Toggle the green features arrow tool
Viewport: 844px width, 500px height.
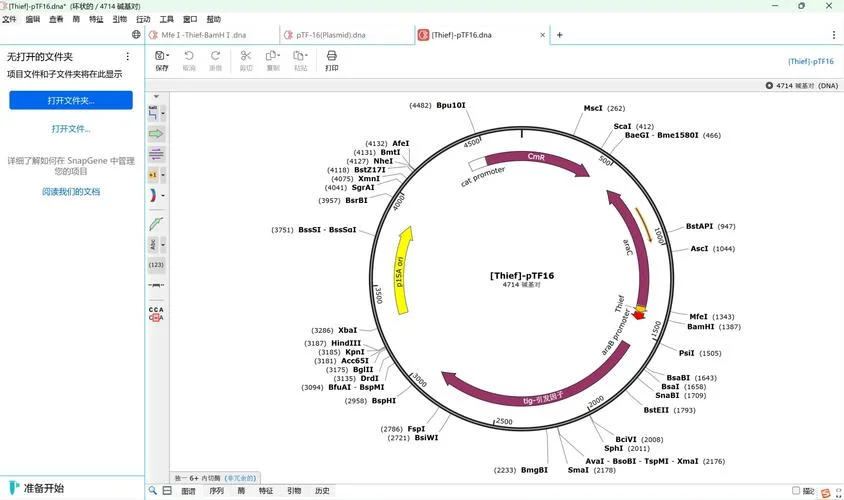point(156,133)
